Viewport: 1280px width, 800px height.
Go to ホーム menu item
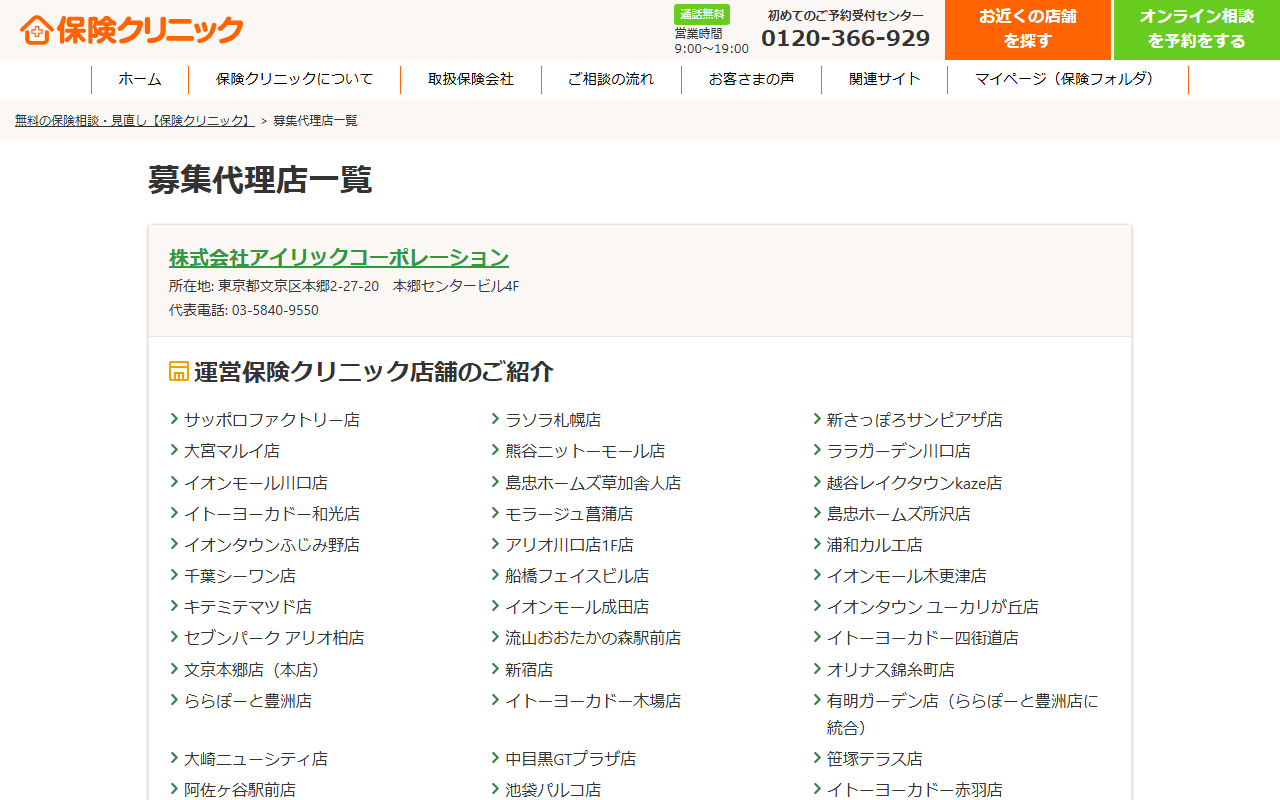click(x=139, y=79)
